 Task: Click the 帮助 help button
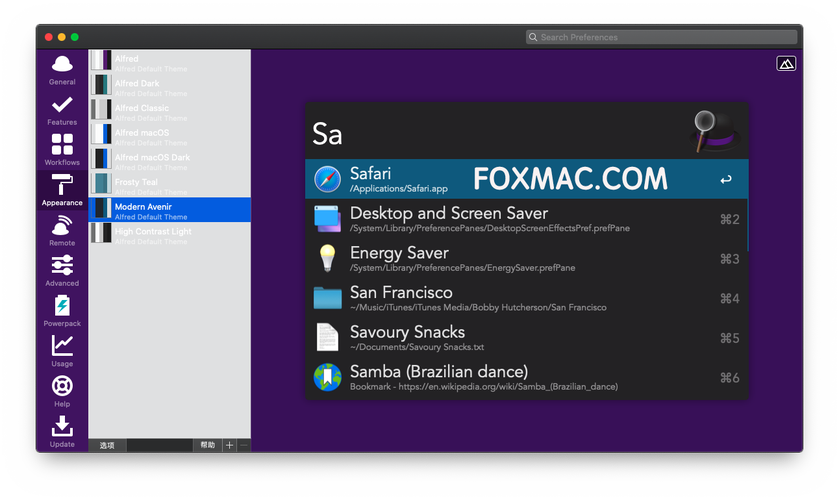coord(207,445)
